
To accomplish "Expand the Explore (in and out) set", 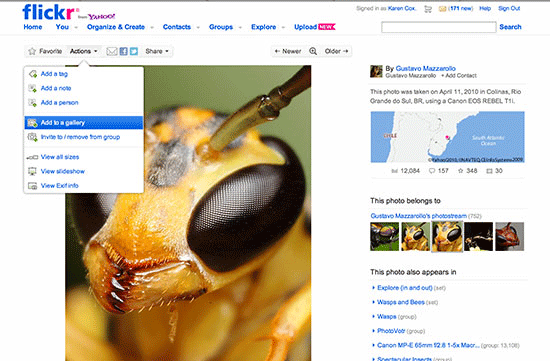I will tap(373, 288).
